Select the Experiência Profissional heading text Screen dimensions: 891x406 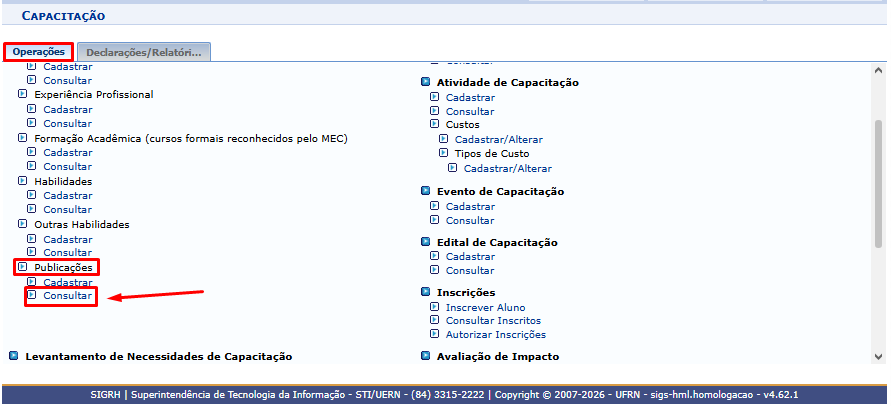[94, 94]
